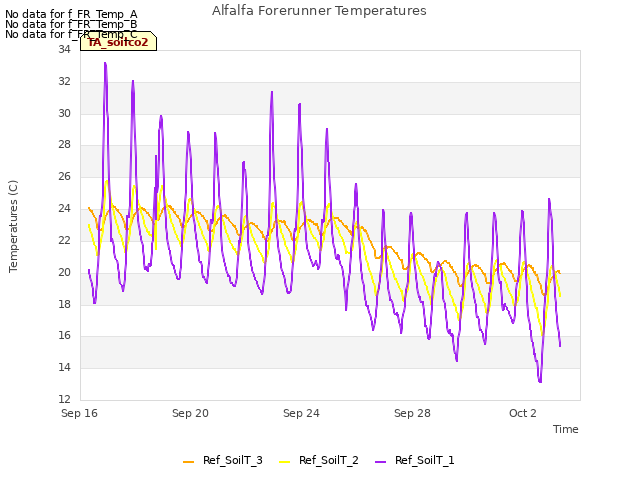Image resolution: width=640 pixels, height=480 pixels.
Task: Click the 'No data for f_FR_Temp_A' message
Action: pyautogui.click(x=71, y=14)
